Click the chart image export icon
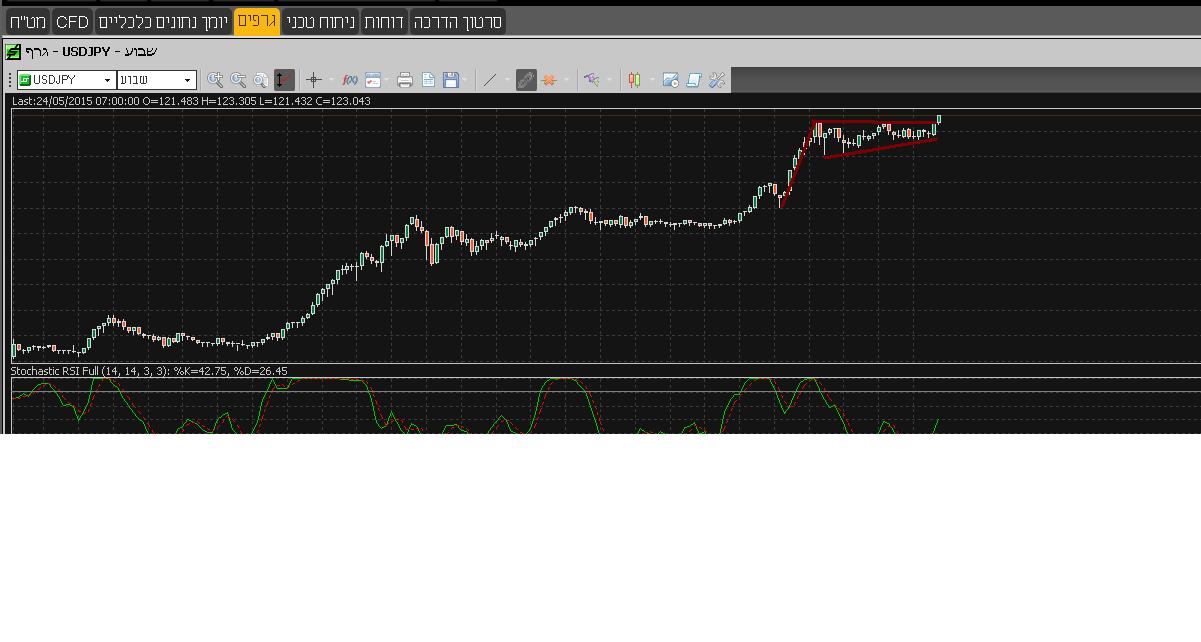This screenshot has width=1201, height=642. point(670,80)
